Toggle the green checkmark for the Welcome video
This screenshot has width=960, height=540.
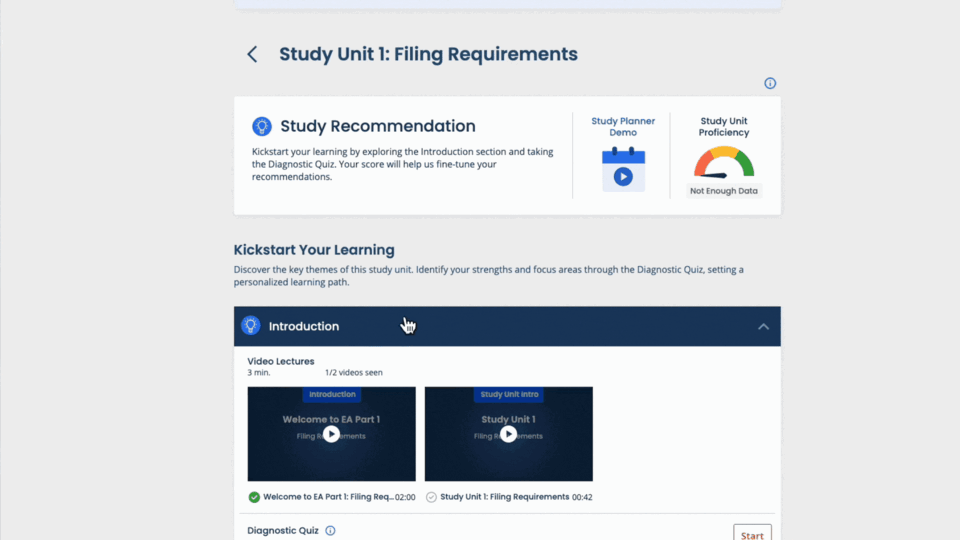254,497
